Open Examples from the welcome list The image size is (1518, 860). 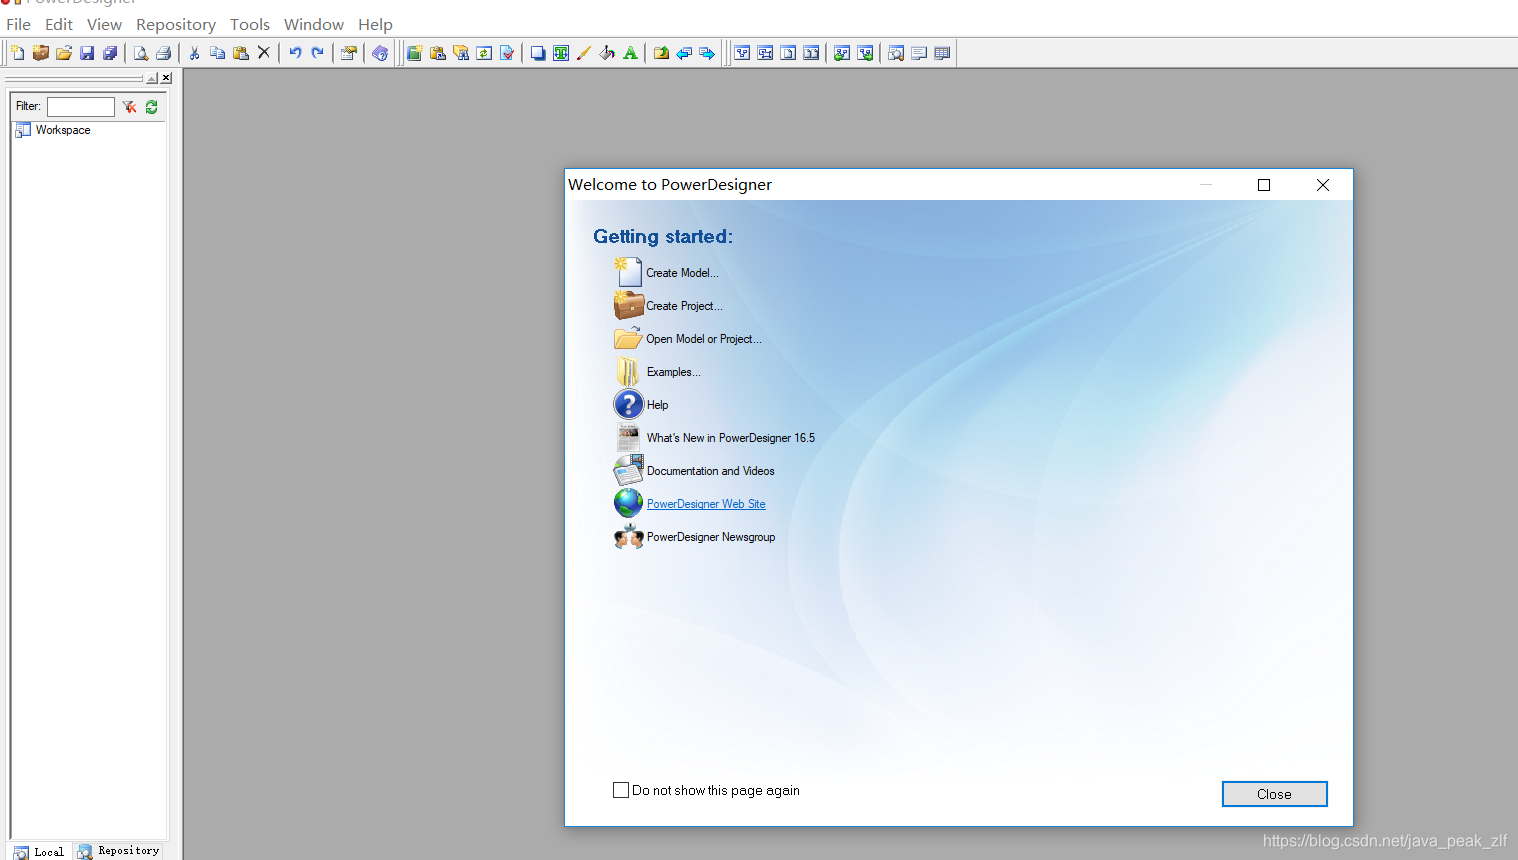click(673, 372)
